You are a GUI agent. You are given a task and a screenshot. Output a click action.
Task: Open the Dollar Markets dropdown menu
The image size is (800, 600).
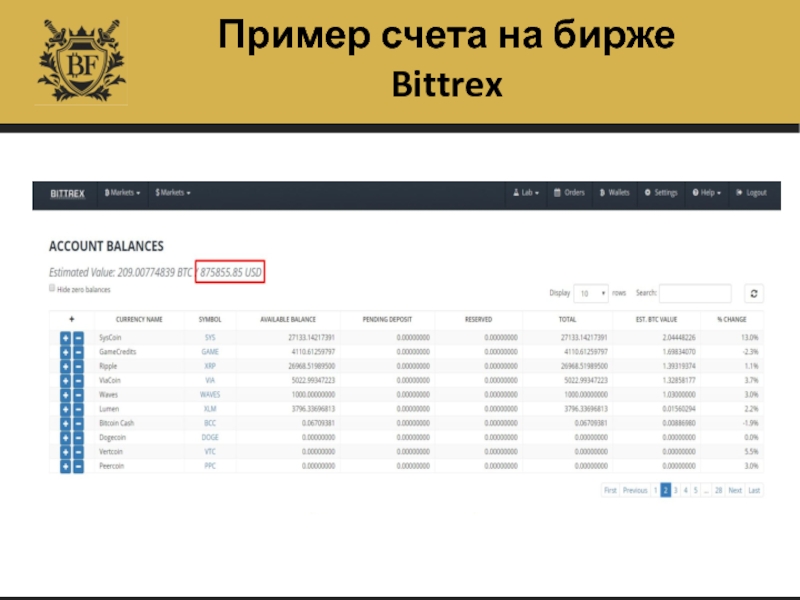[173, 193]
